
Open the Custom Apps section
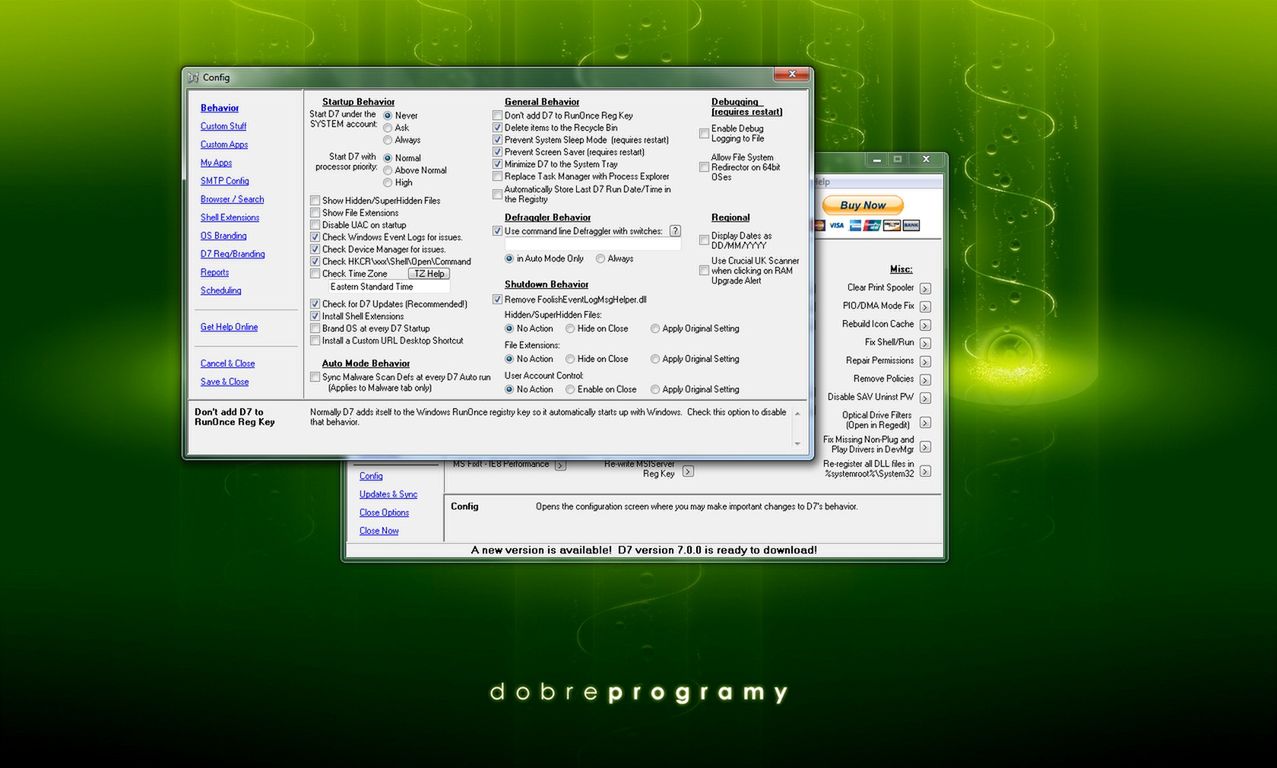point(224,144)
